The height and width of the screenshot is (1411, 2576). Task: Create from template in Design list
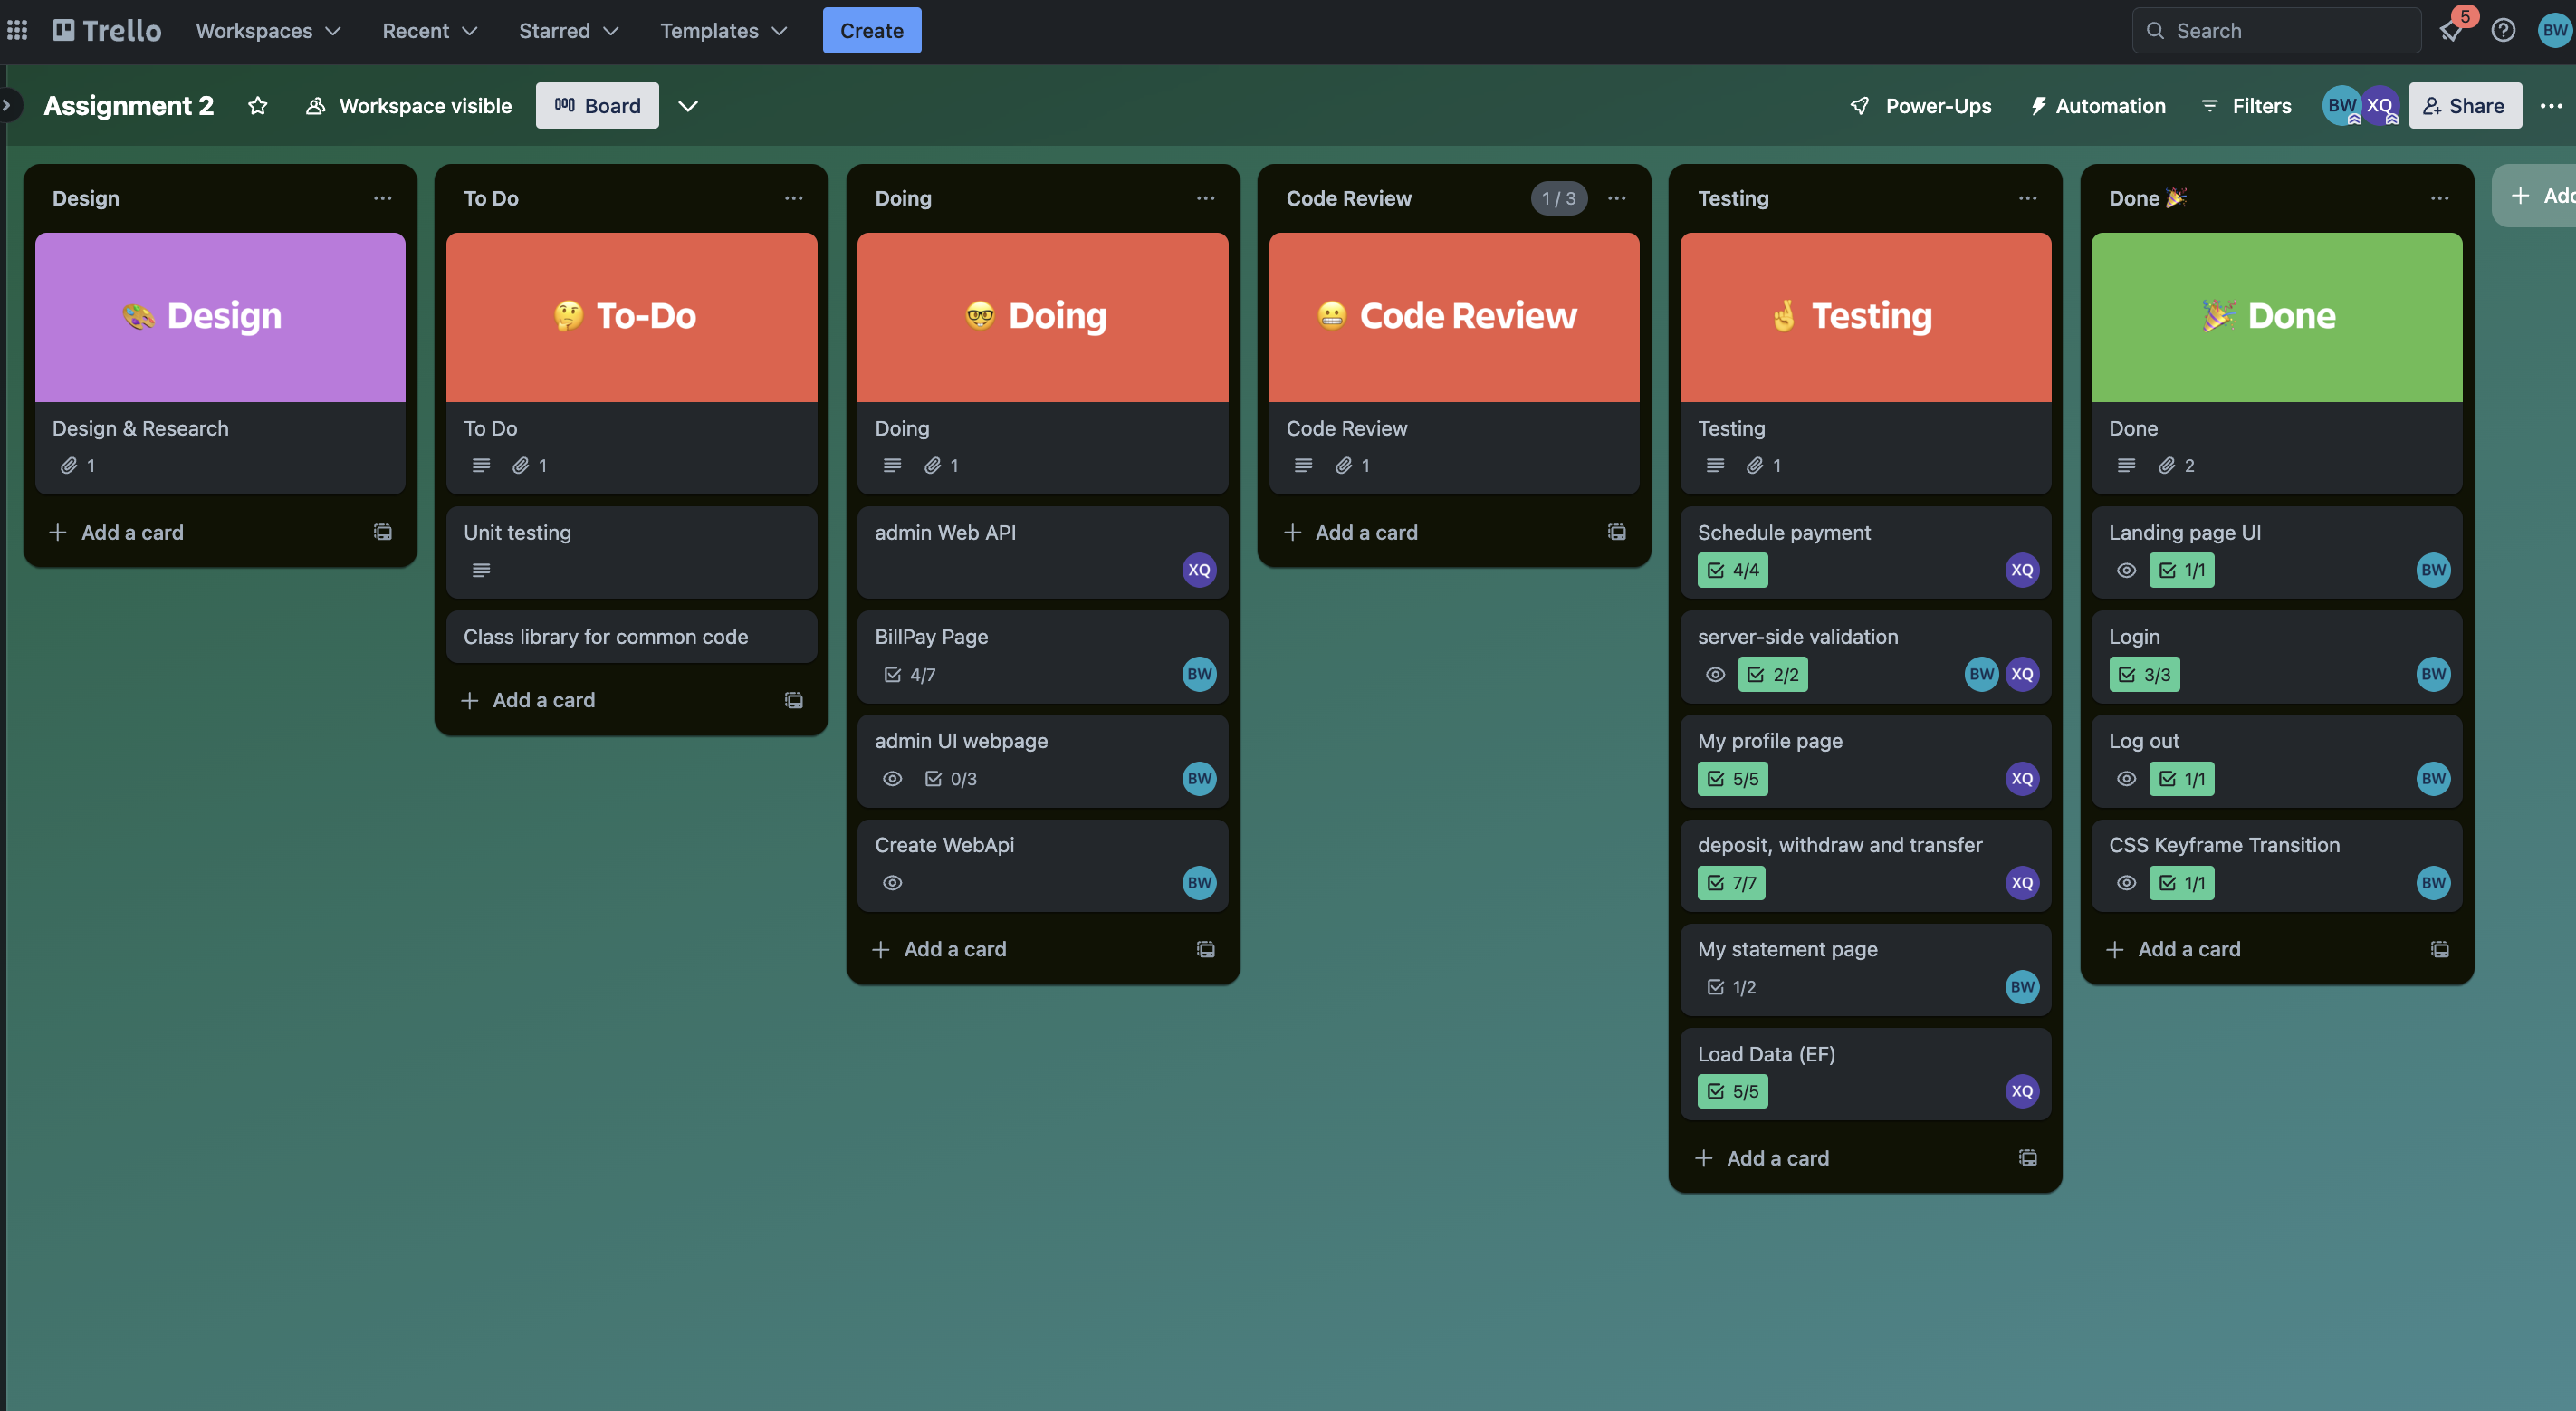click(x=382, y=532)
